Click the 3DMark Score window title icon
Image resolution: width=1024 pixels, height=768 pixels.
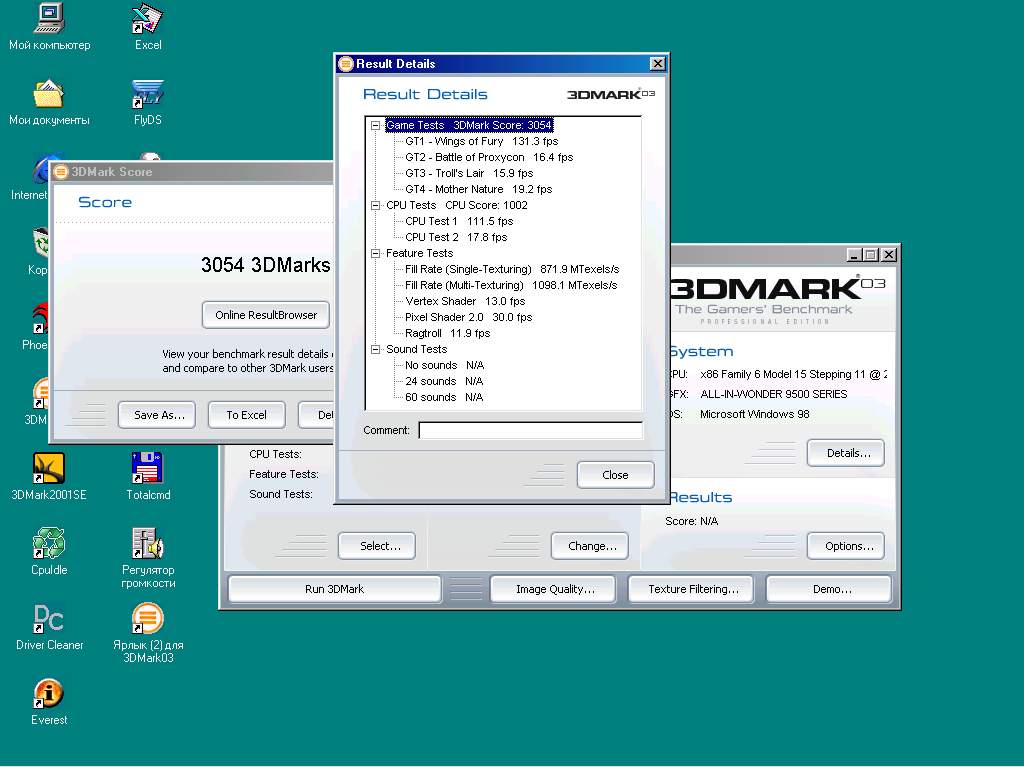61,172
